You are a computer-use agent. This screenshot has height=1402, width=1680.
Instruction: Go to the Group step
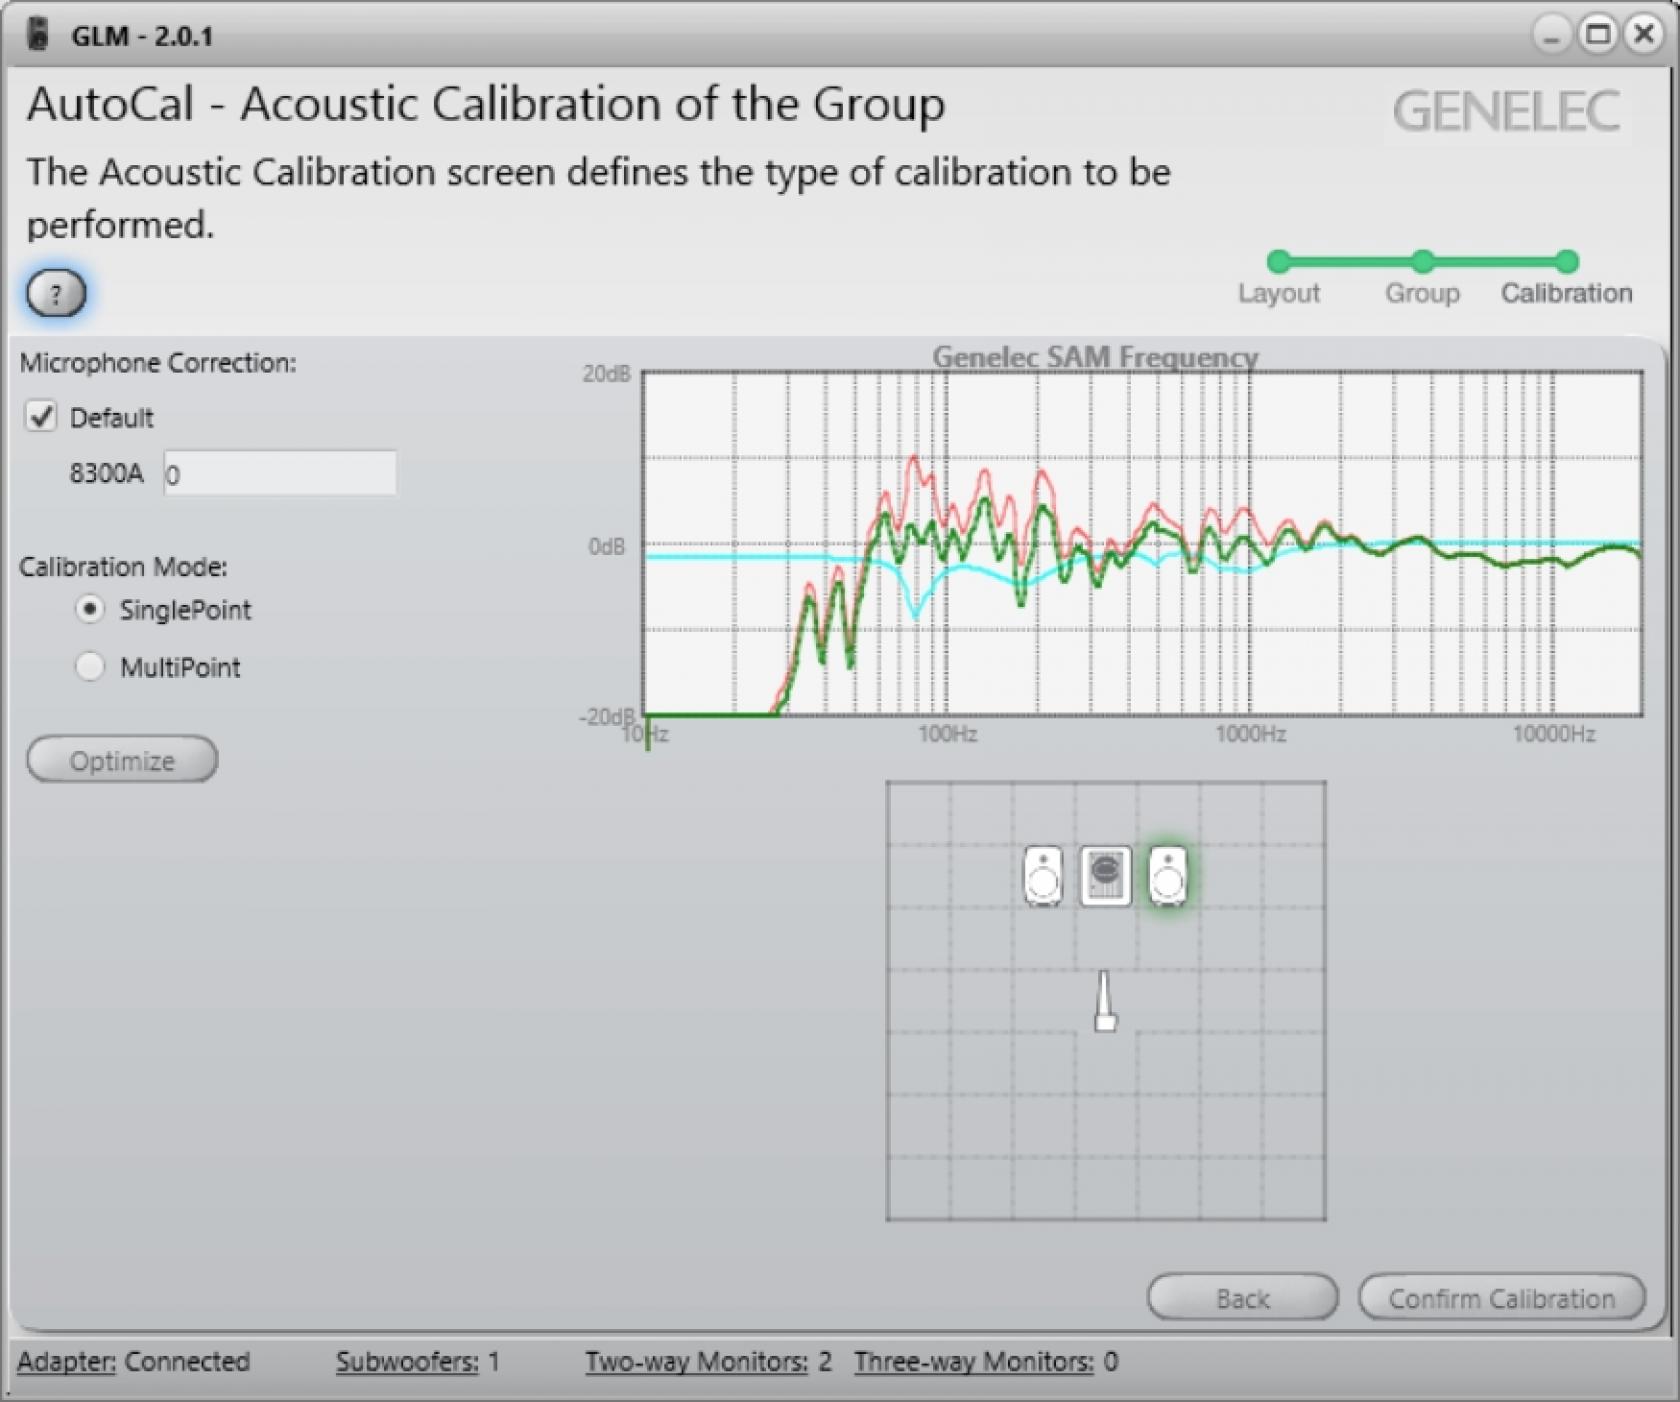click(x=1422, y=263)
